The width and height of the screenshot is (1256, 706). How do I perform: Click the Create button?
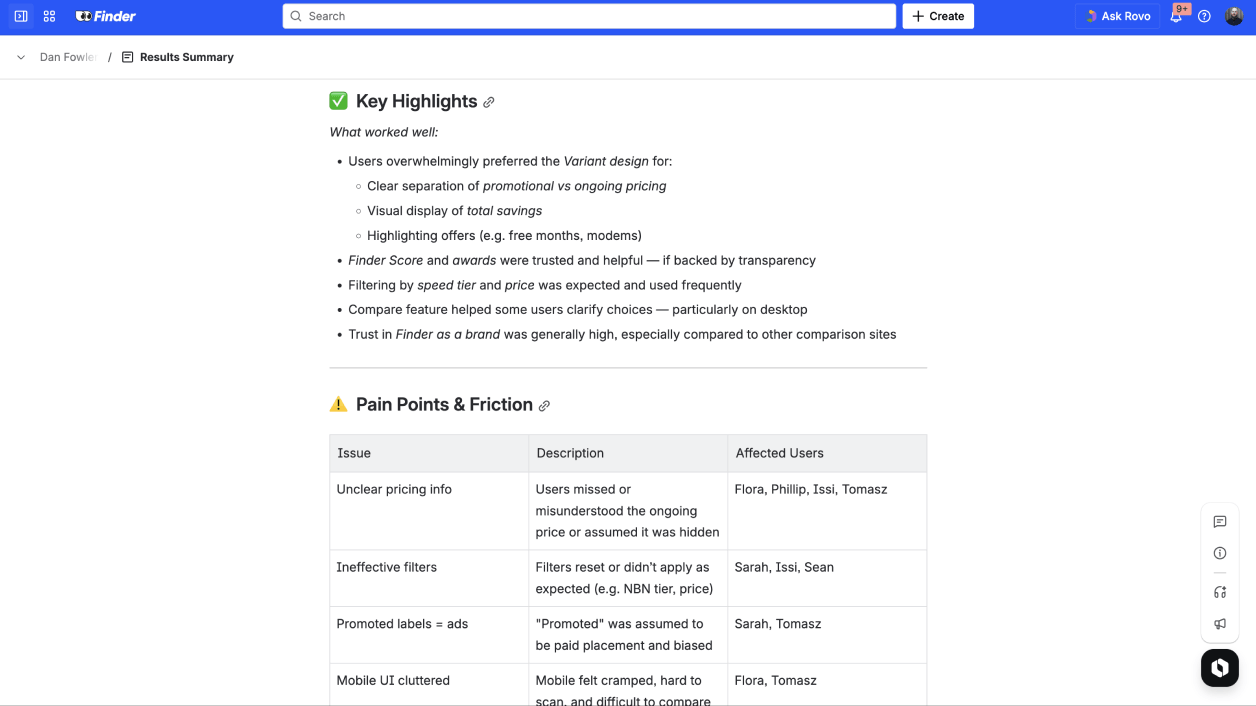click(x=938, y=16)
